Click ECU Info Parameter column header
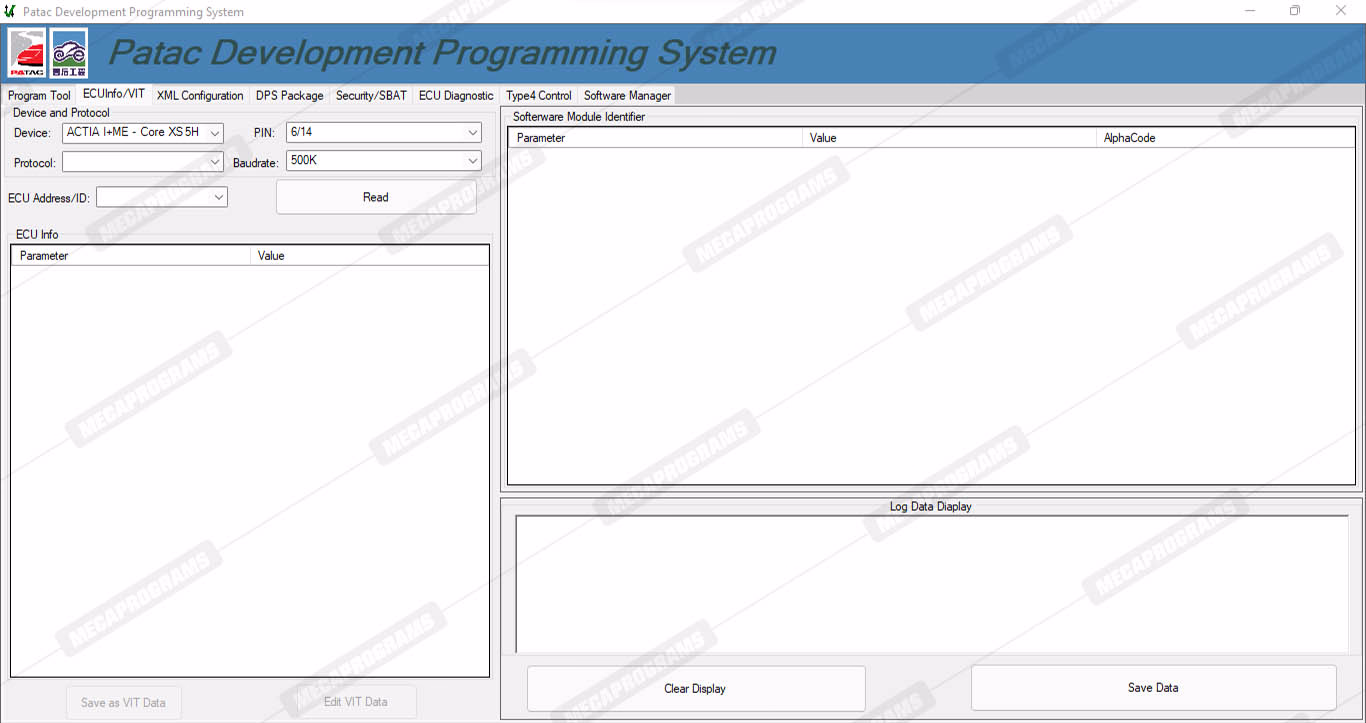Viewport: 1366px width, 723px height. [131, 256]
